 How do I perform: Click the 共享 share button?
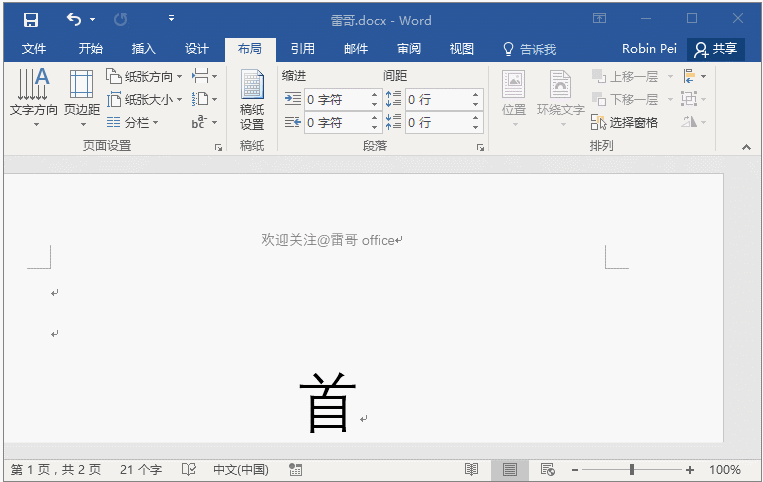pyautogui.click(x=715, y=49)
